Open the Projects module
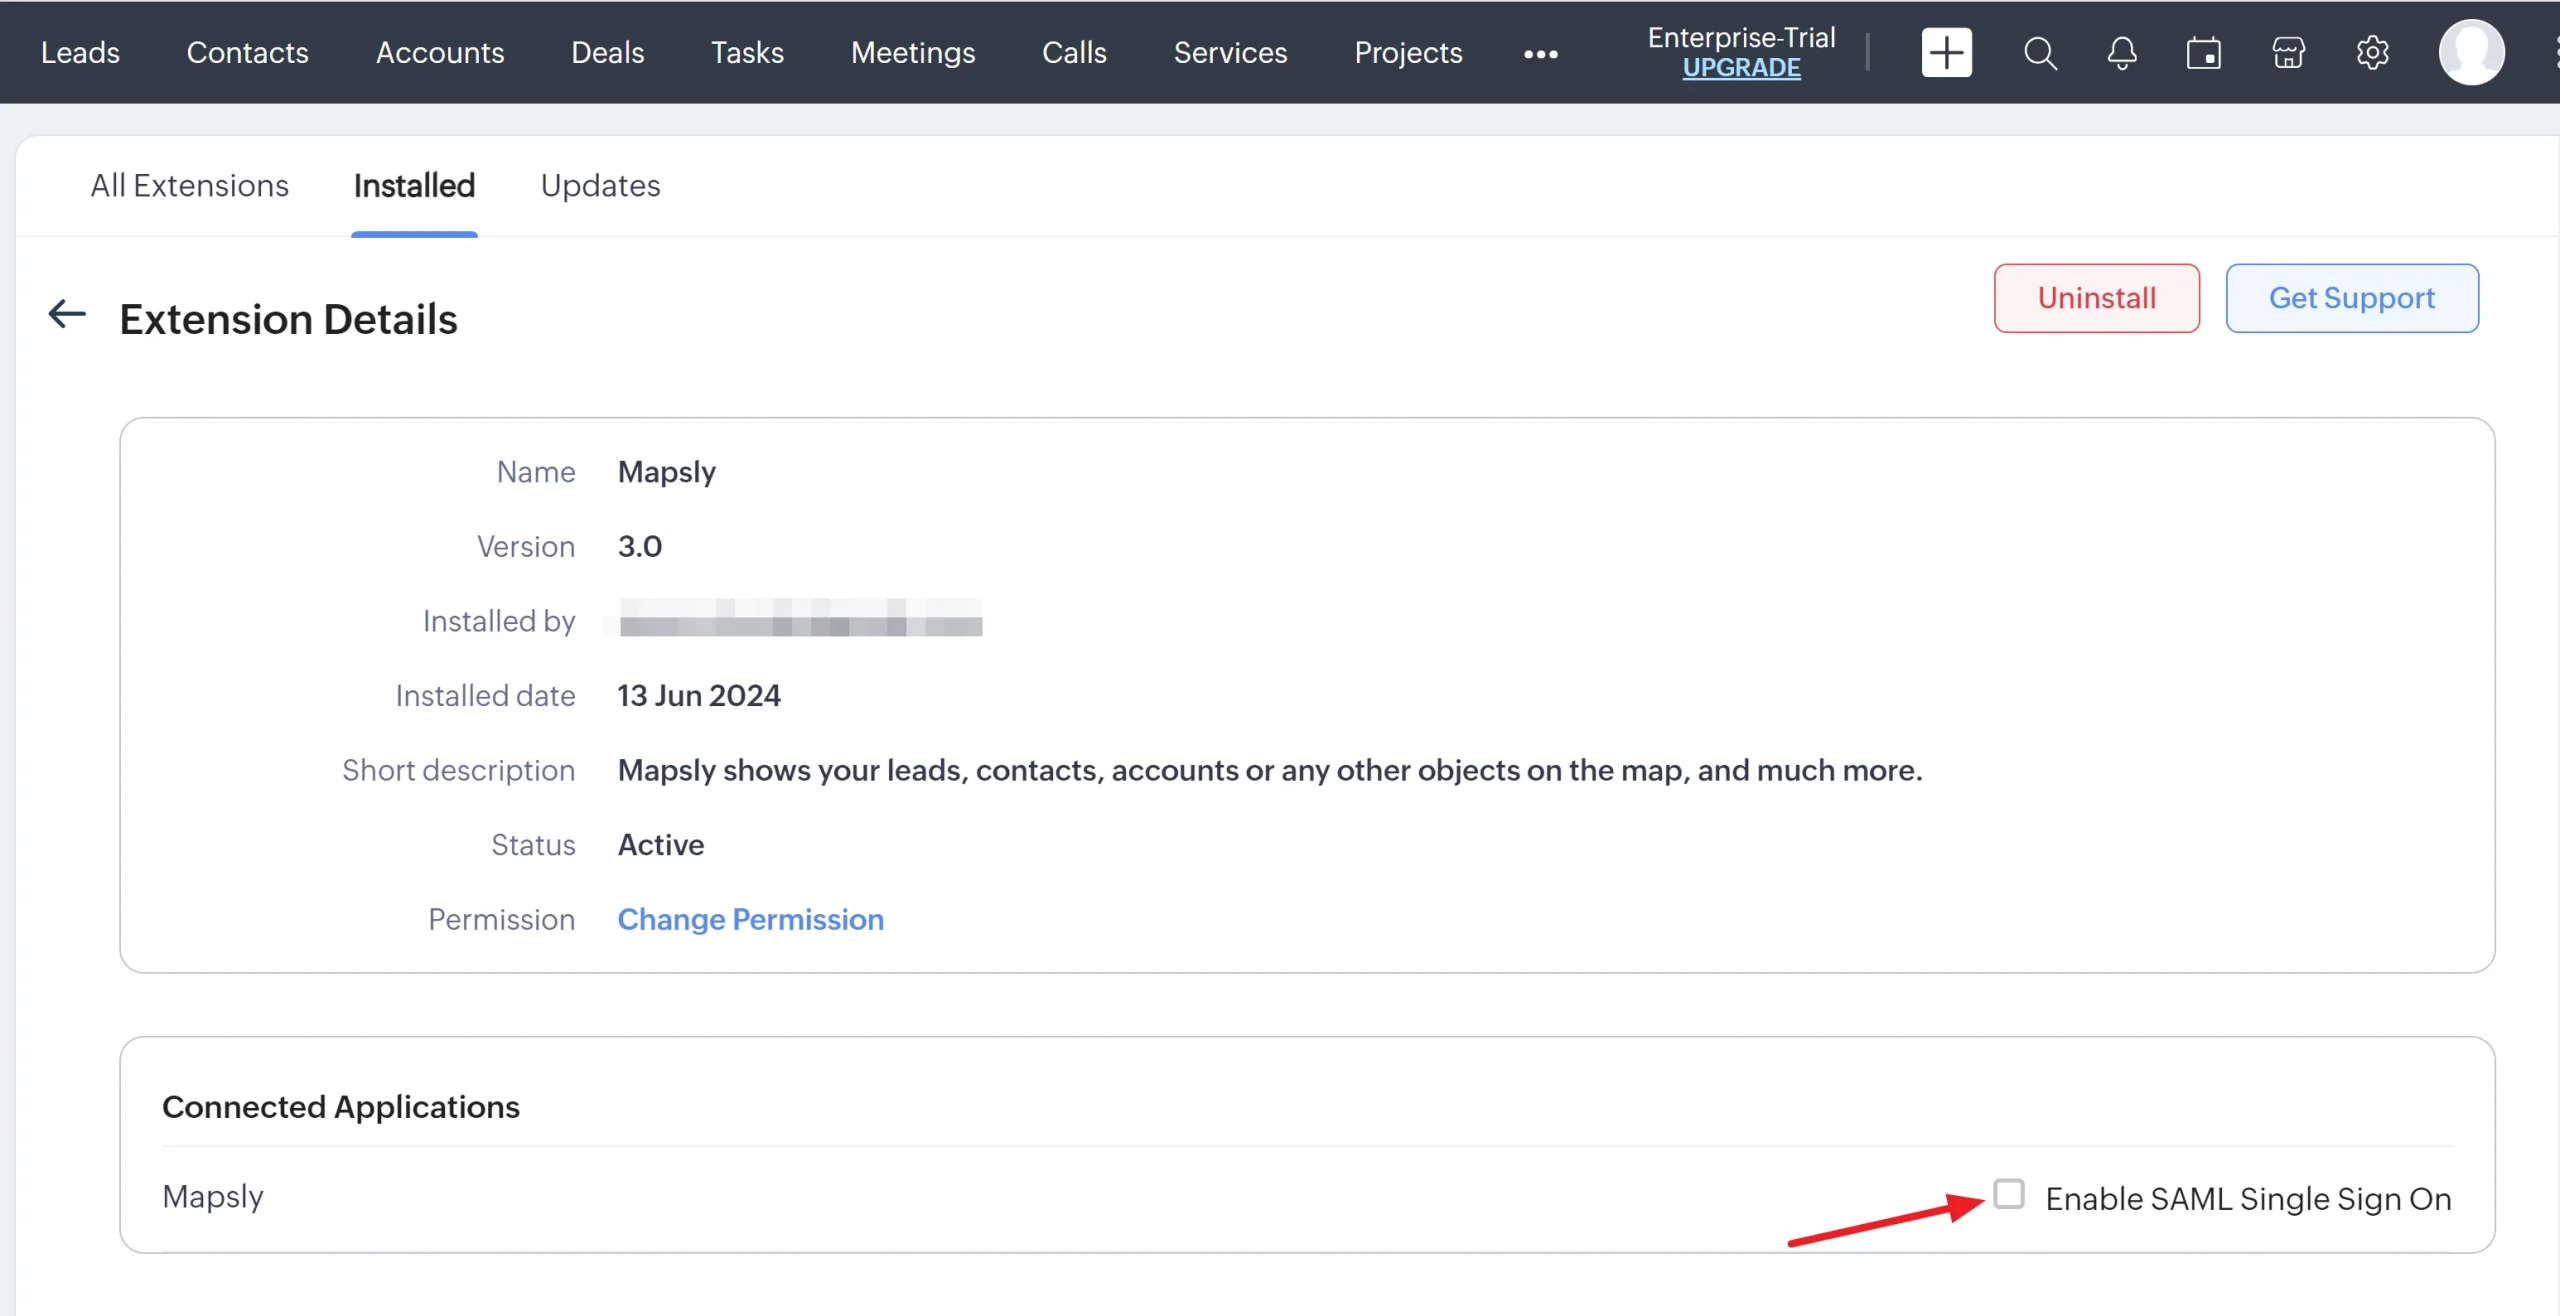Screen dimensions: 2560x1316 point(1408,52)
